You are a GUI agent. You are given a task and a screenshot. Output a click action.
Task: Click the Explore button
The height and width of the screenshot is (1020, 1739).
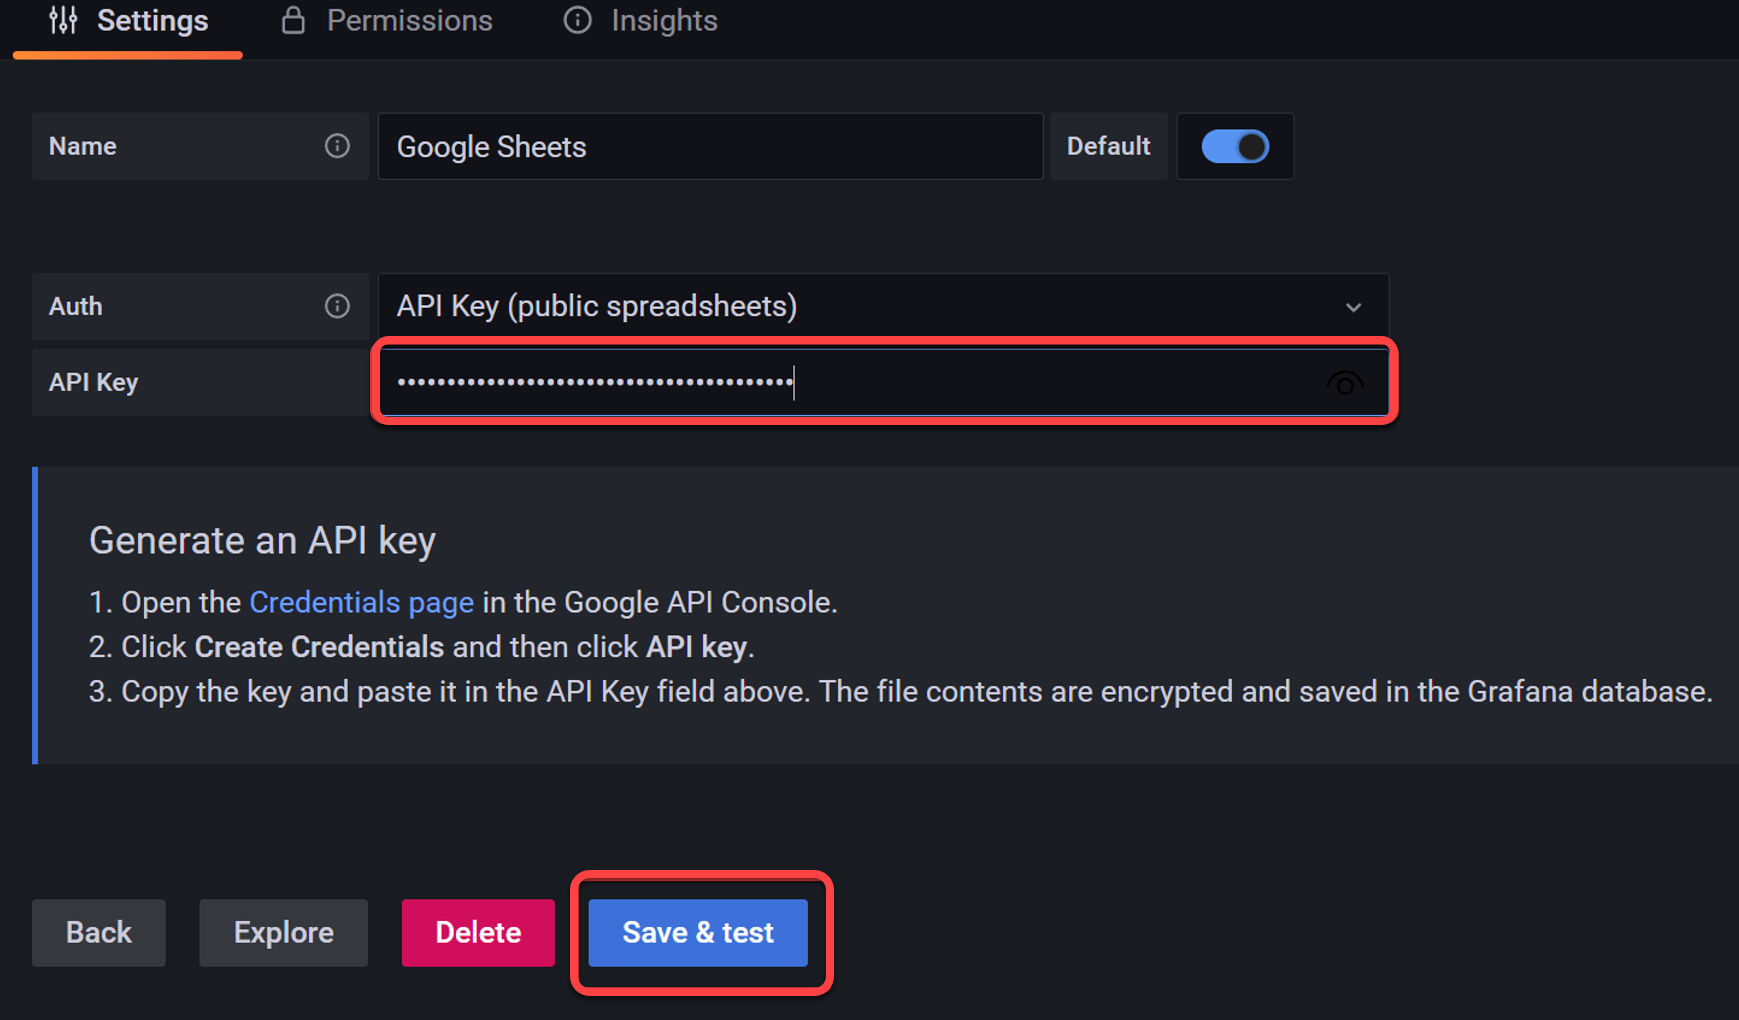pos(284,932)
